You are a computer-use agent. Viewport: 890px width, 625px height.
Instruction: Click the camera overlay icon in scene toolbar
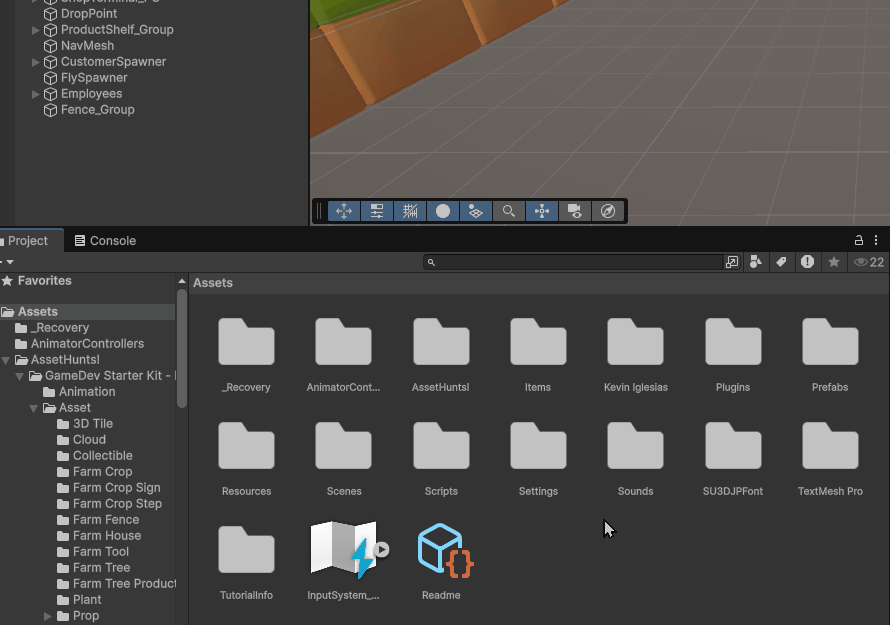[x=574, y=211]
